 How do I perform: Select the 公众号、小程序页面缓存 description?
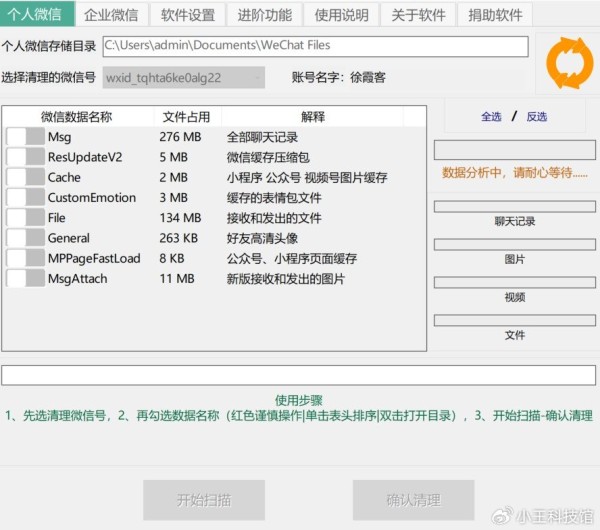[x=292, y=259]
